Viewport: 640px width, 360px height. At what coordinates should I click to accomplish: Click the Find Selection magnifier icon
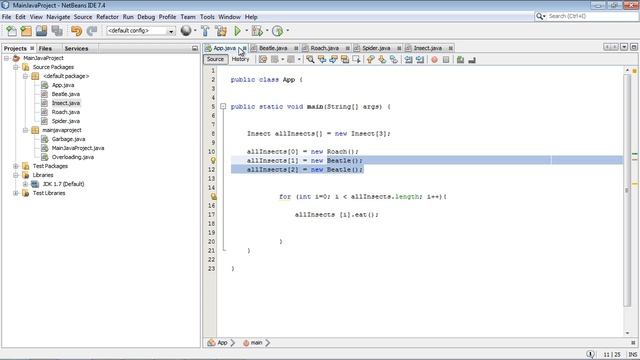coord(310,60)
